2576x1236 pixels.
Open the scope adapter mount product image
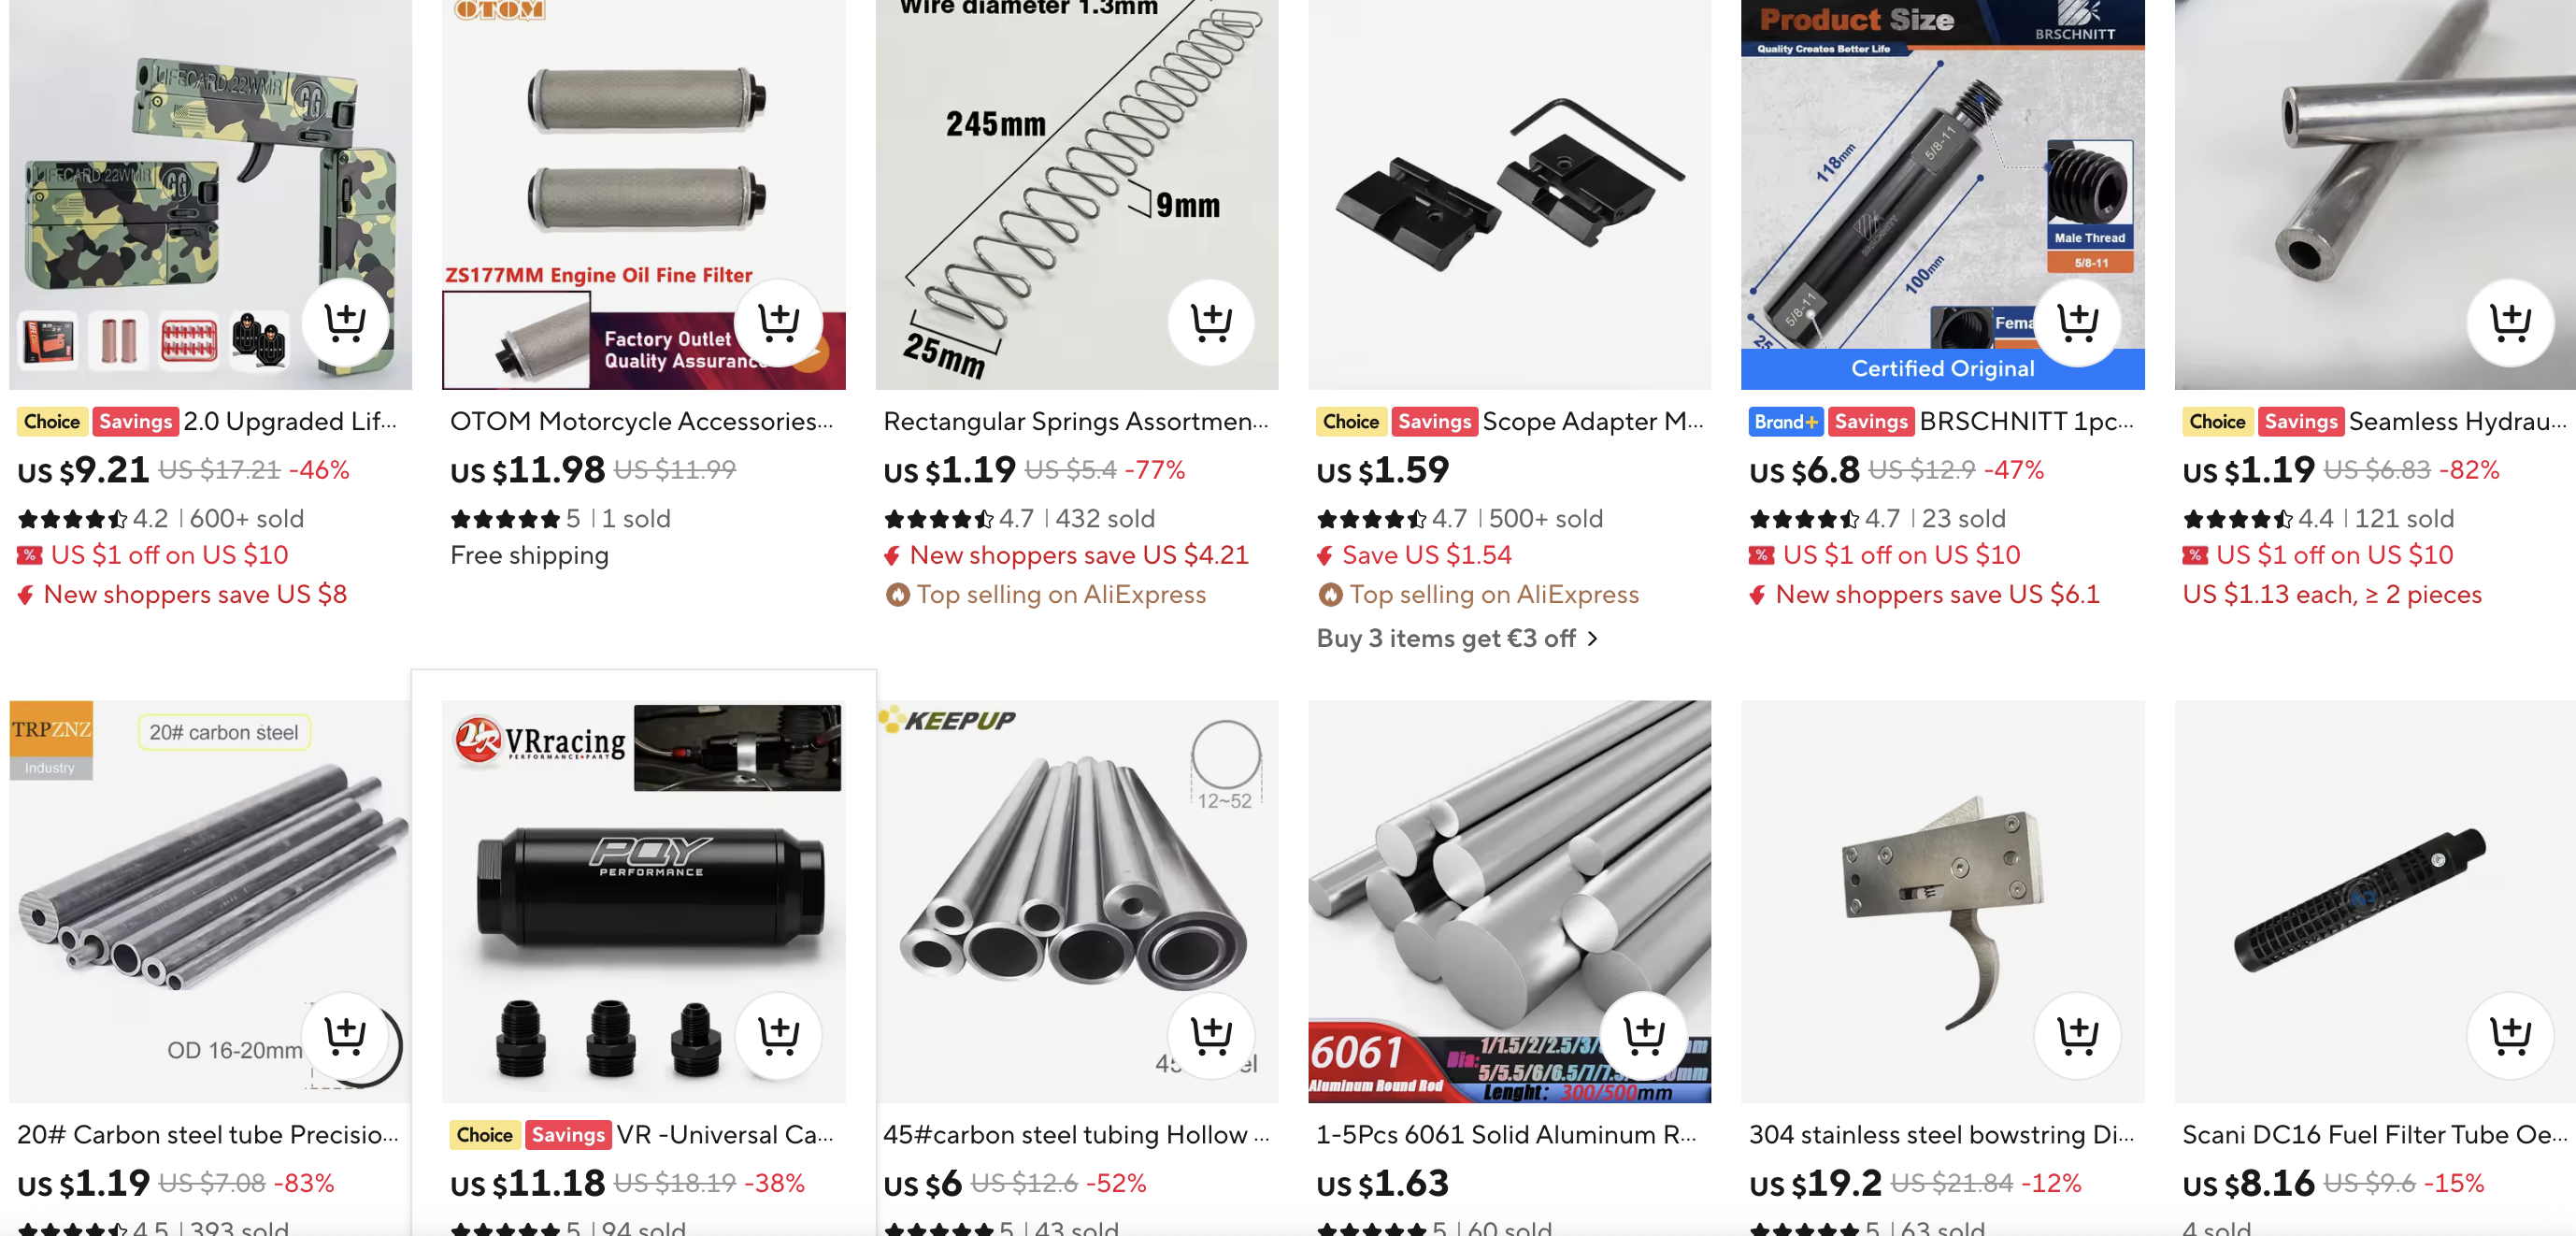(x=1509, y=195)
